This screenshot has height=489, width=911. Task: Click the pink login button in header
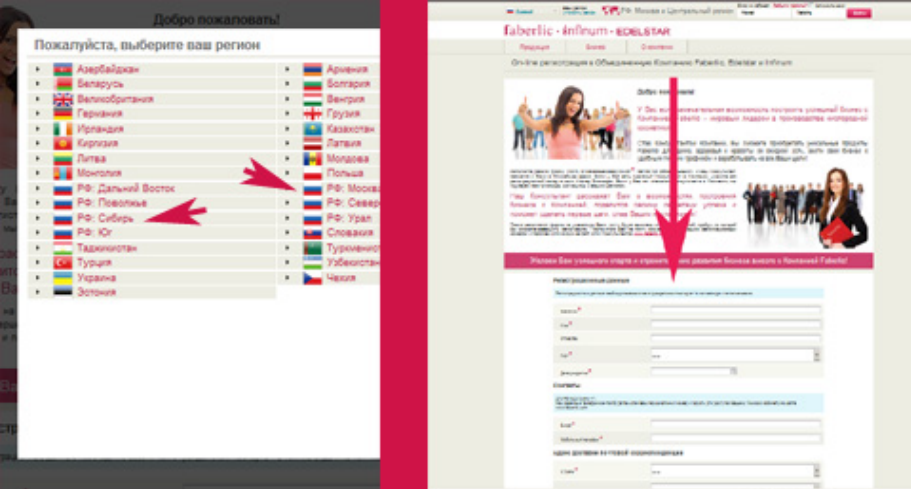pos(859,13)
